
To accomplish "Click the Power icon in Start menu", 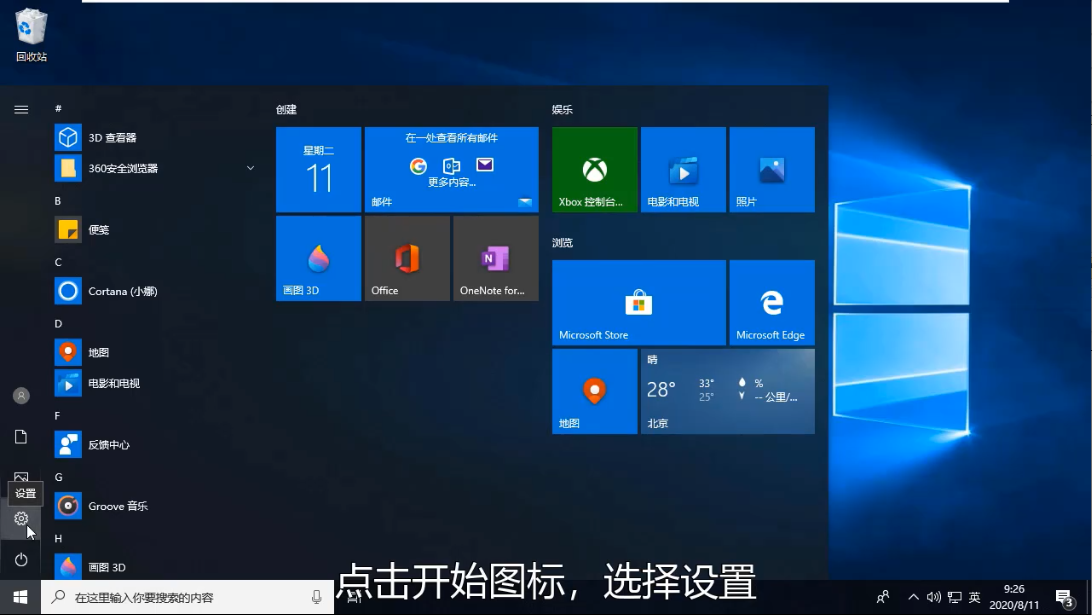I will coord(21,560).
